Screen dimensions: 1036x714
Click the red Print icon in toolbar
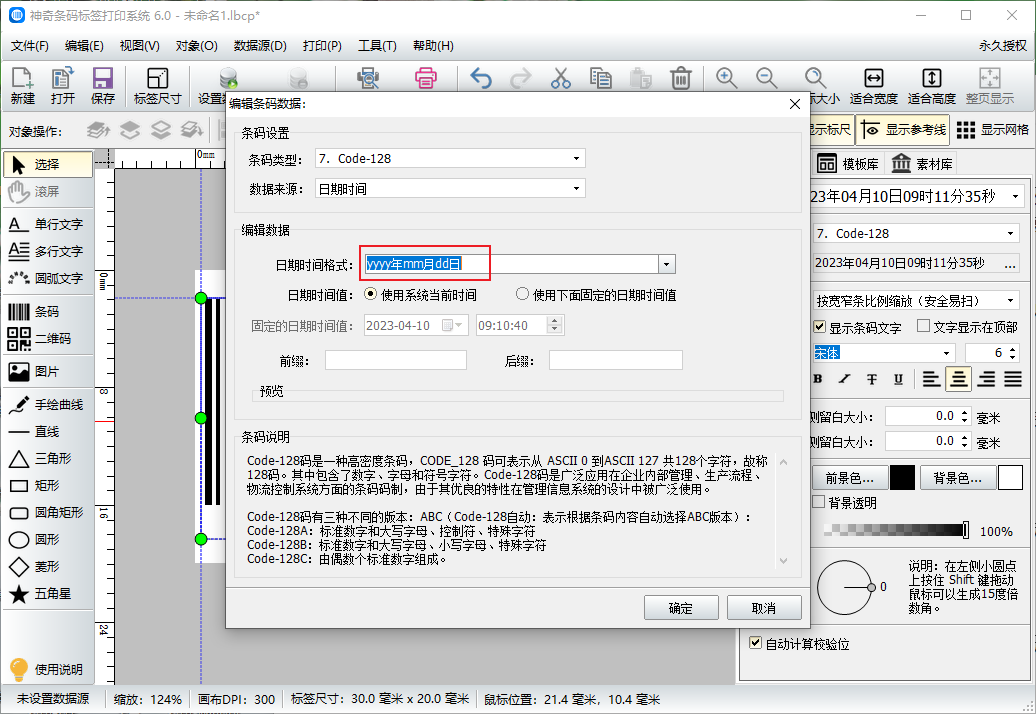tap(426, 79)
